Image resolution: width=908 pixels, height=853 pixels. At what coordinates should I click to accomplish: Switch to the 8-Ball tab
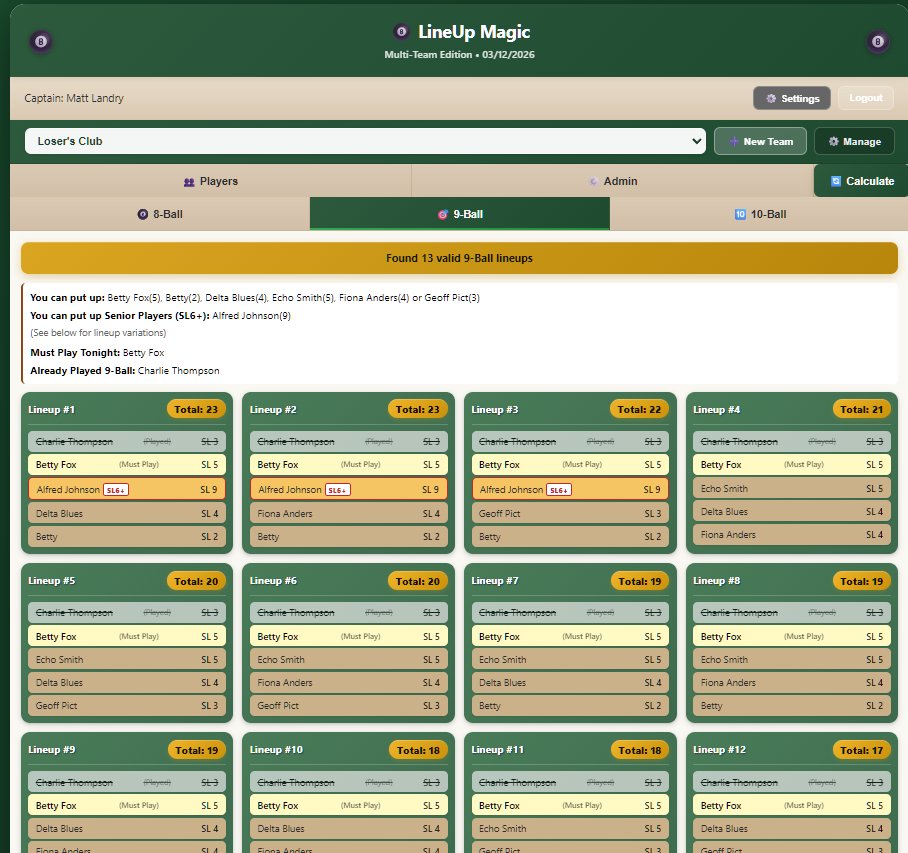point(160,213)
